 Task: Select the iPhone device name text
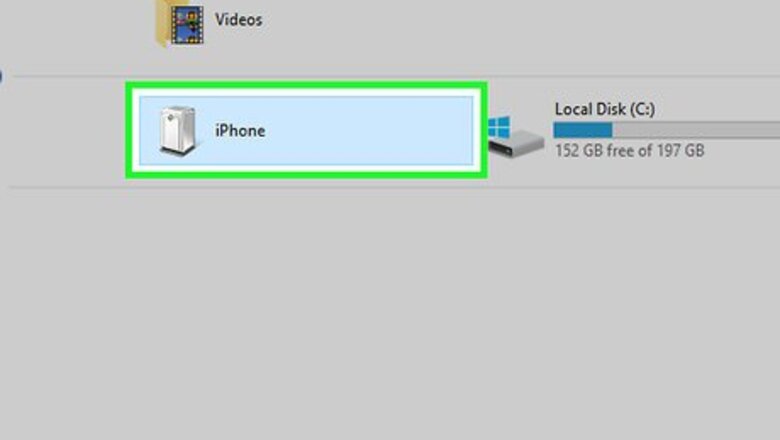click(240, 131)
